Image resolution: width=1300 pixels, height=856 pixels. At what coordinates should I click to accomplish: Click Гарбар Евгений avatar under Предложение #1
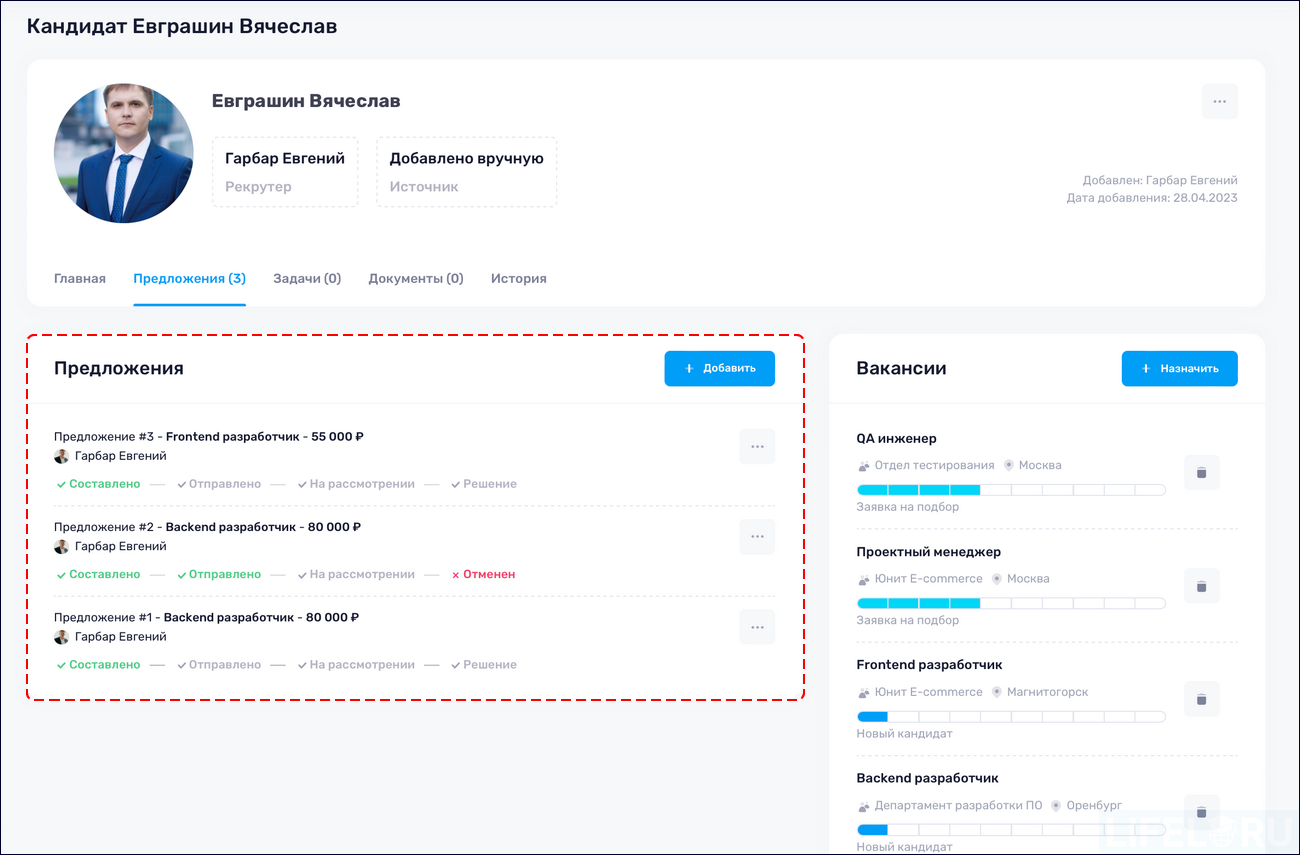(60, 637)
